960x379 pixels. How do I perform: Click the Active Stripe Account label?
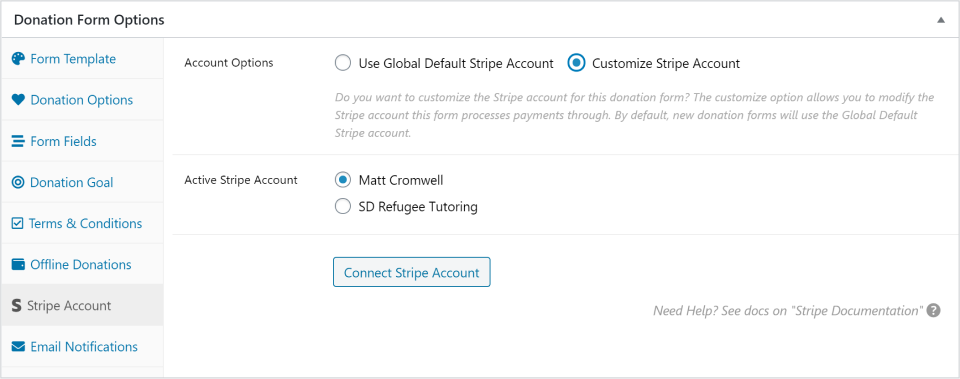(241, 180)
